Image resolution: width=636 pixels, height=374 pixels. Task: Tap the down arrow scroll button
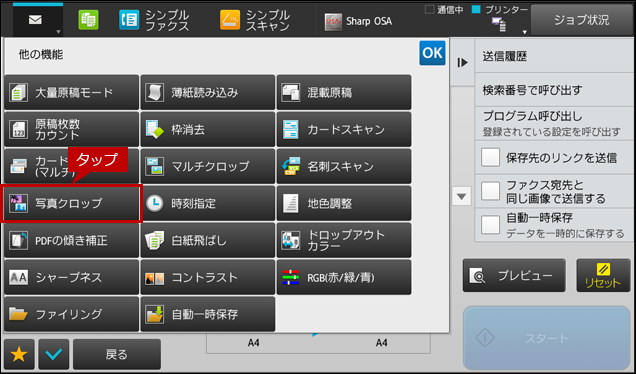(462, 197)
